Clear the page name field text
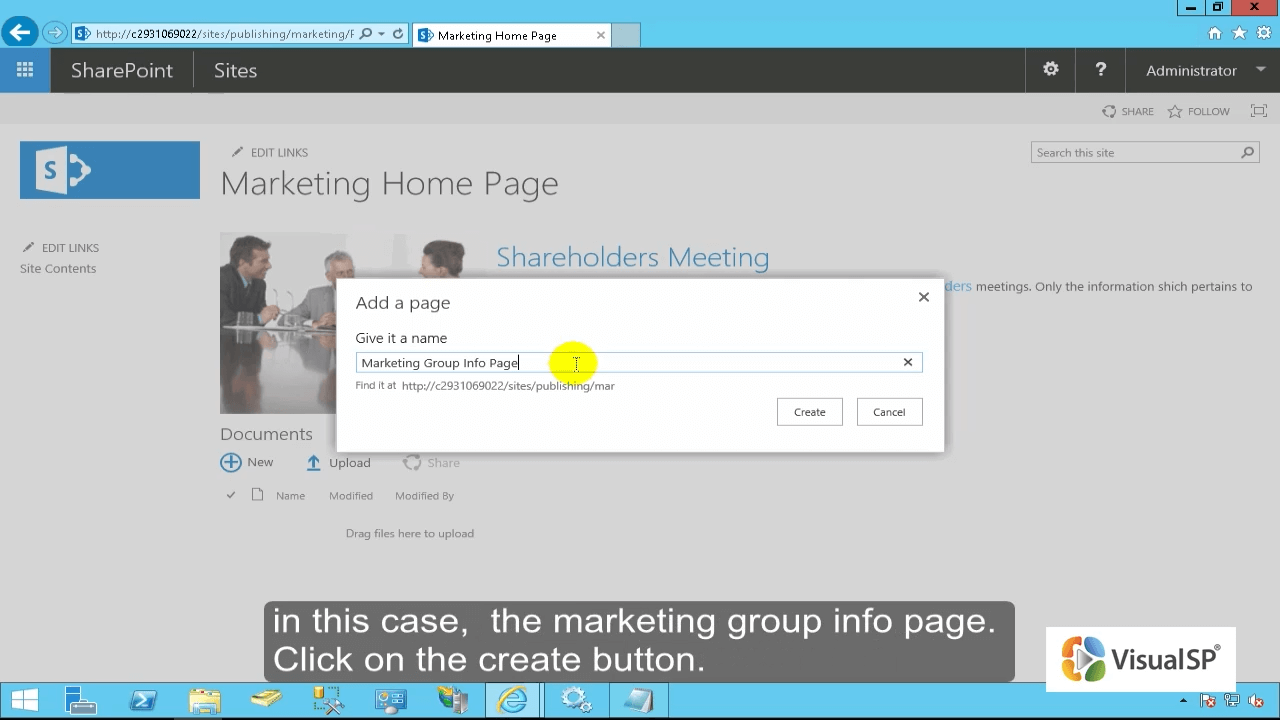This screenshot has height=720, width=1280. point(908,362)
